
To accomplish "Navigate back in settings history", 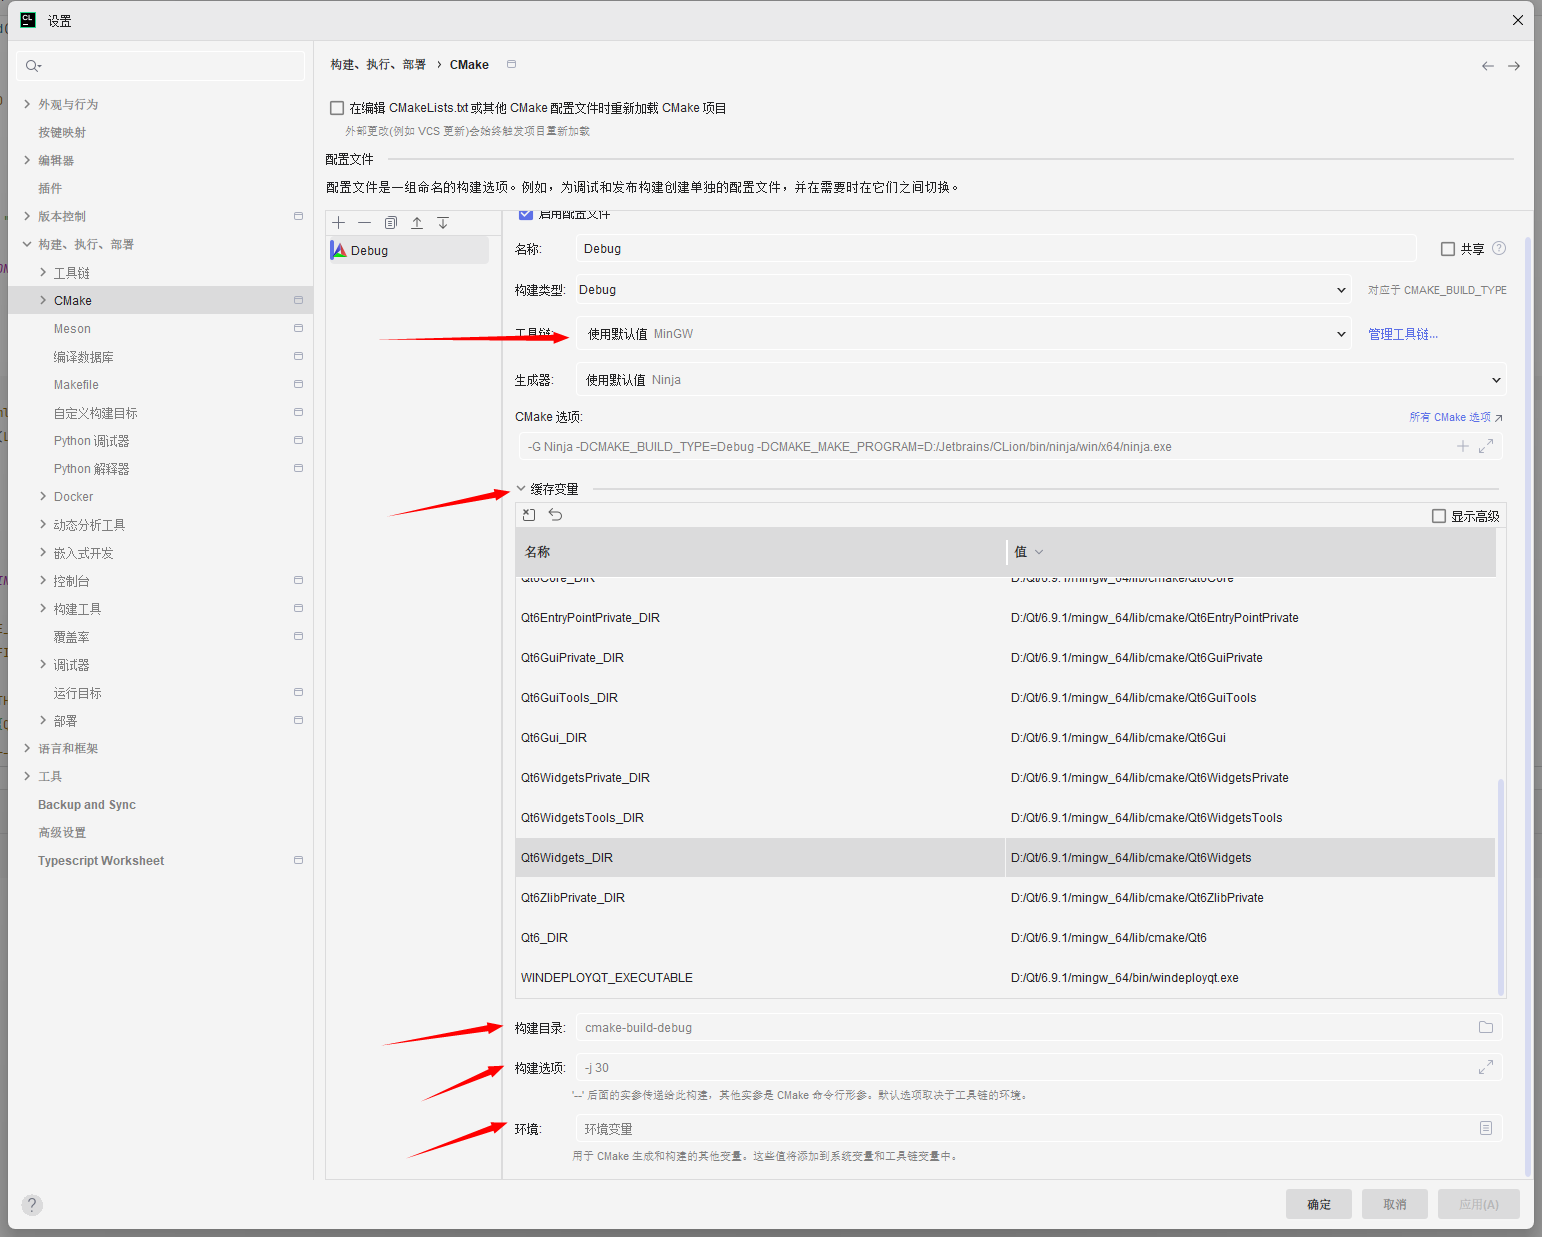I will pyautogui.click(x=1488, y=66).
